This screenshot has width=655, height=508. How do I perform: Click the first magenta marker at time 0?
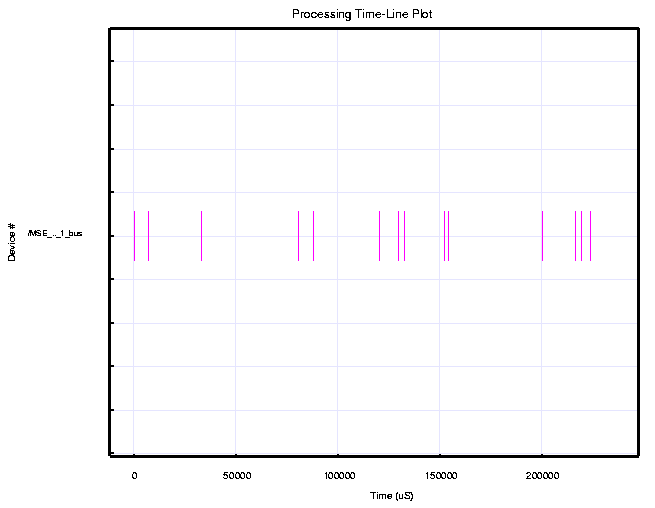point(134,236)
